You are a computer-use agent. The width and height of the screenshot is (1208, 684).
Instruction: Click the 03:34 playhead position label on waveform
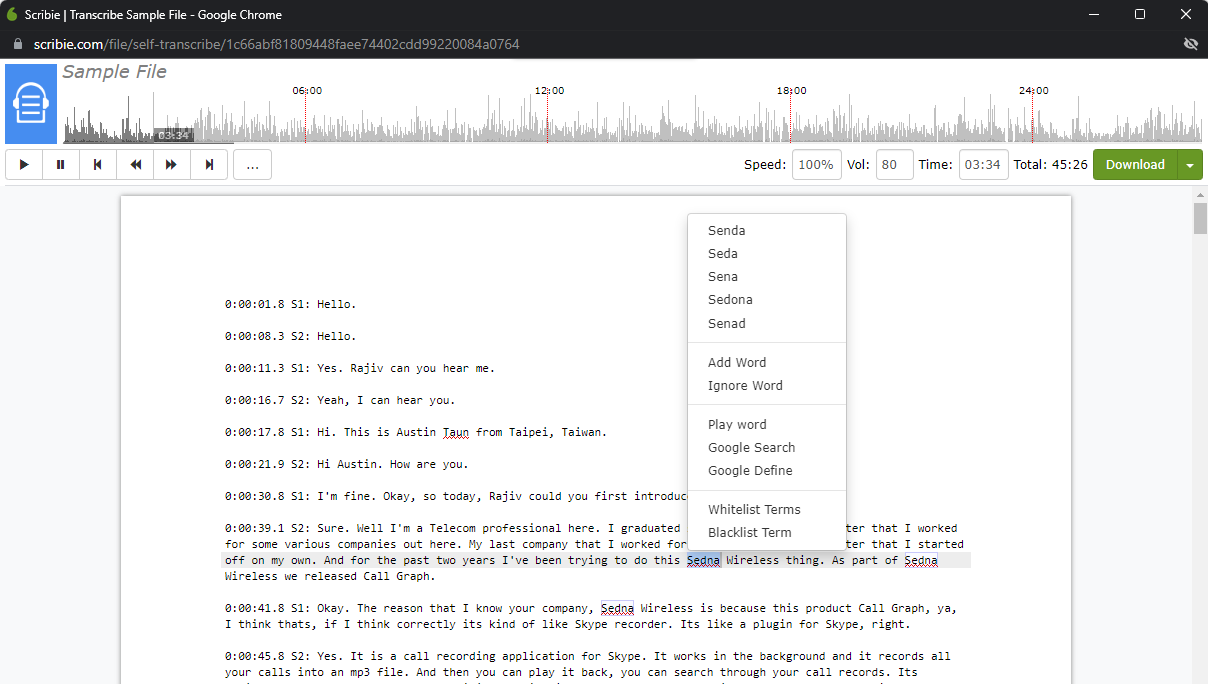pos(174,135)
